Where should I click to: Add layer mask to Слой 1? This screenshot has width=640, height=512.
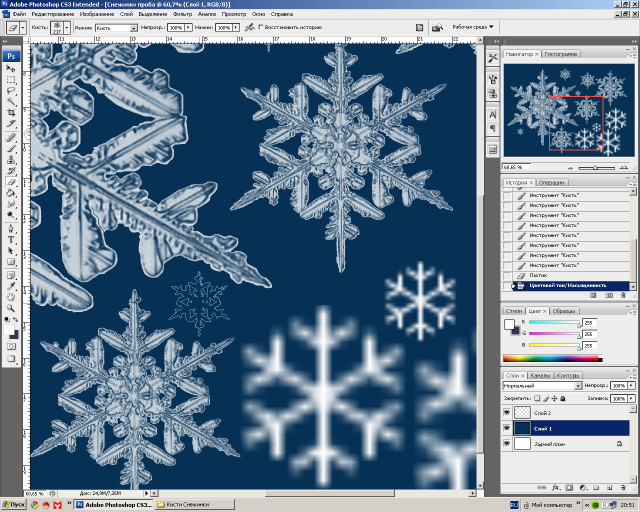tap(569, 488)
